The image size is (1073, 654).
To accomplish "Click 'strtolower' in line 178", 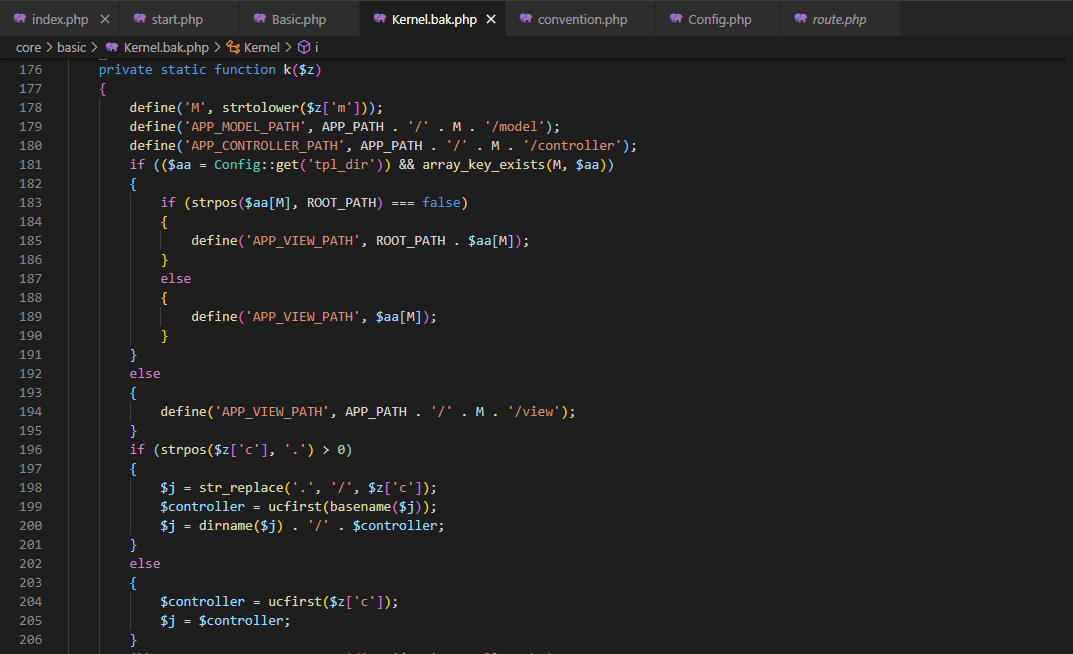I will [x=261, y=107].
